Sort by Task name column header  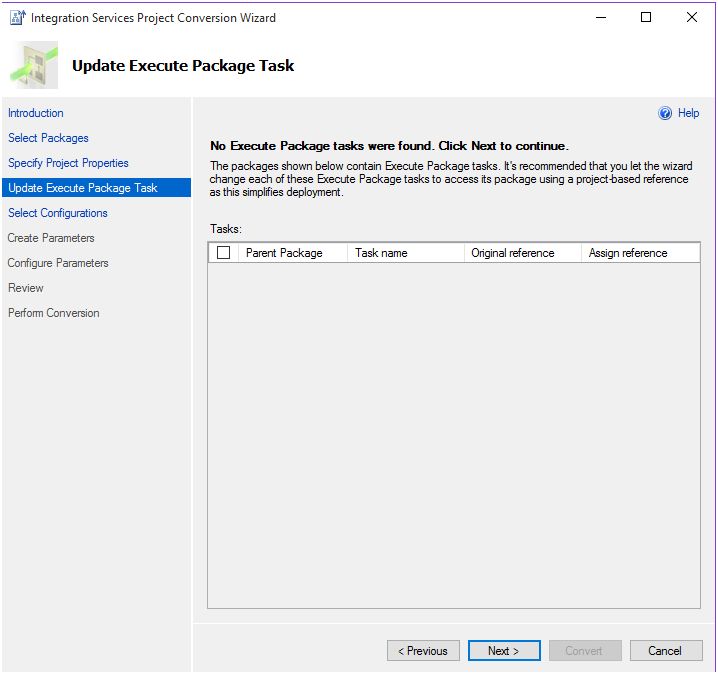pos(406,253)
